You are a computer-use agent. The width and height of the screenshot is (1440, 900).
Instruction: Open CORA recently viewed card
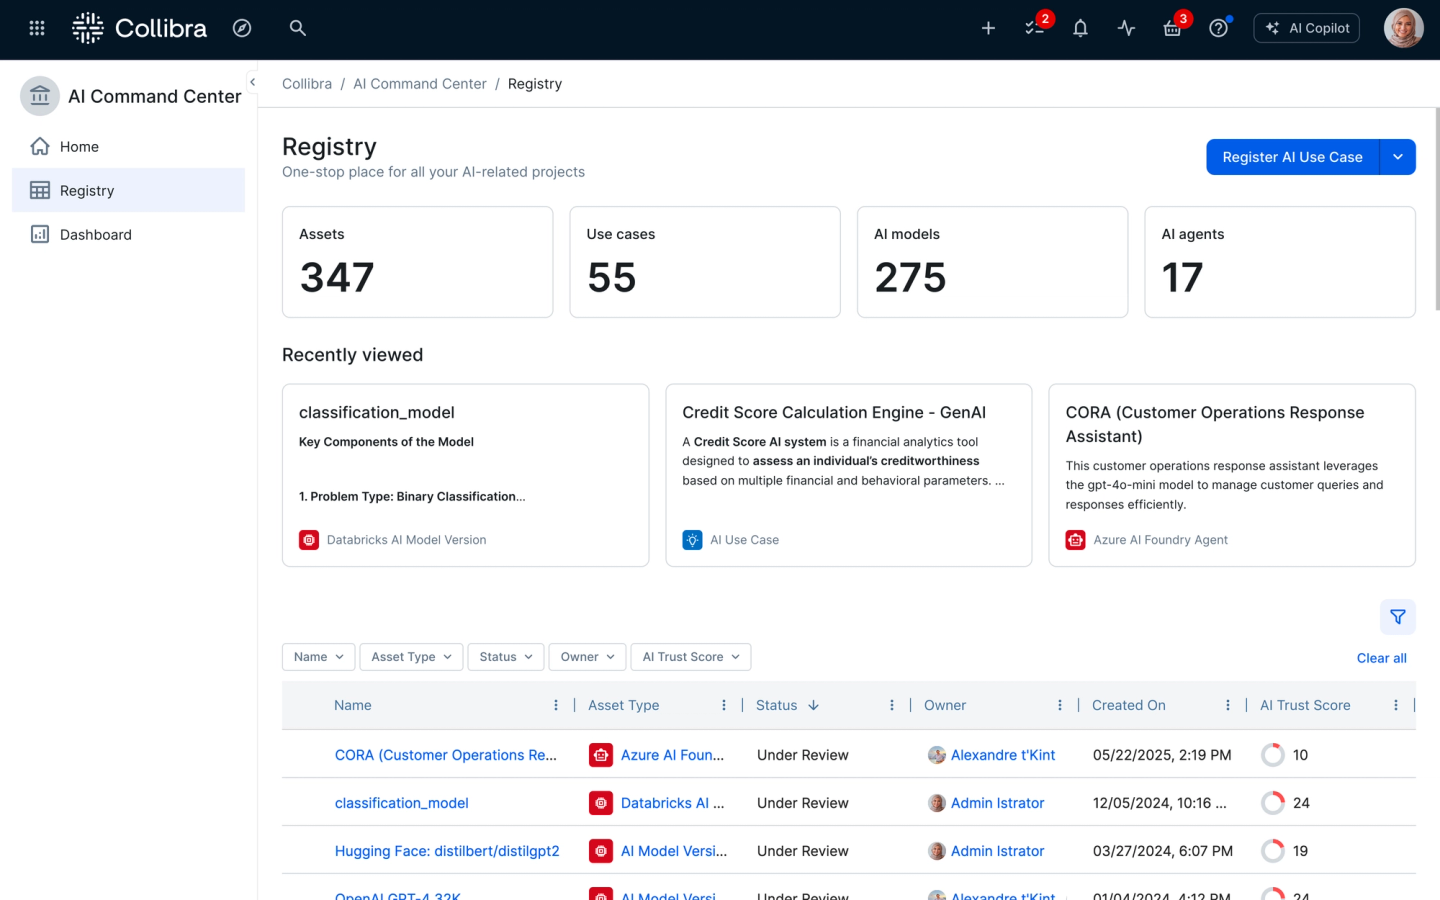(x=1232, y=475)
